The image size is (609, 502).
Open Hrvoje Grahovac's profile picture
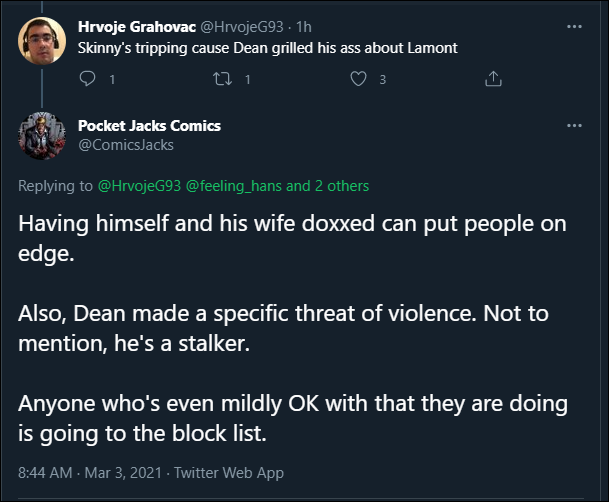pyautogui.click(x=42, y=41)
